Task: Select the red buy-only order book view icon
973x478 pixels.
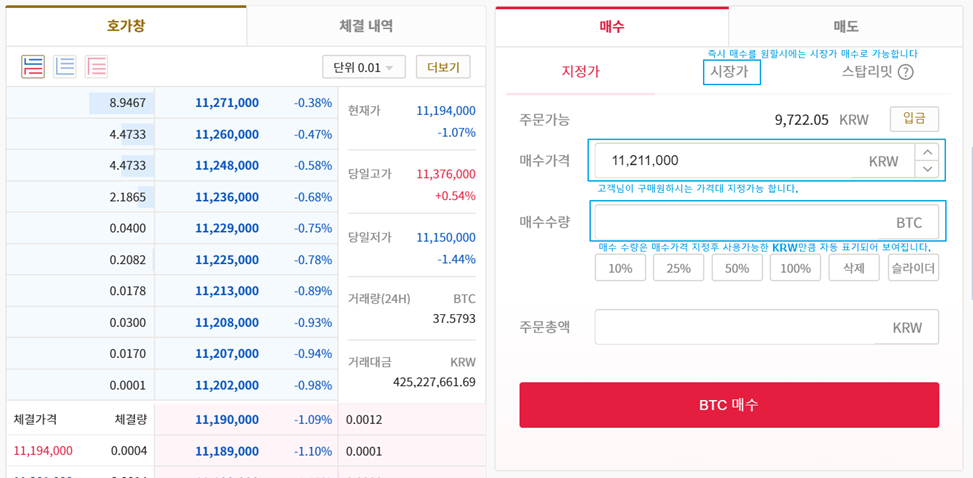Action: click(97, 66)
